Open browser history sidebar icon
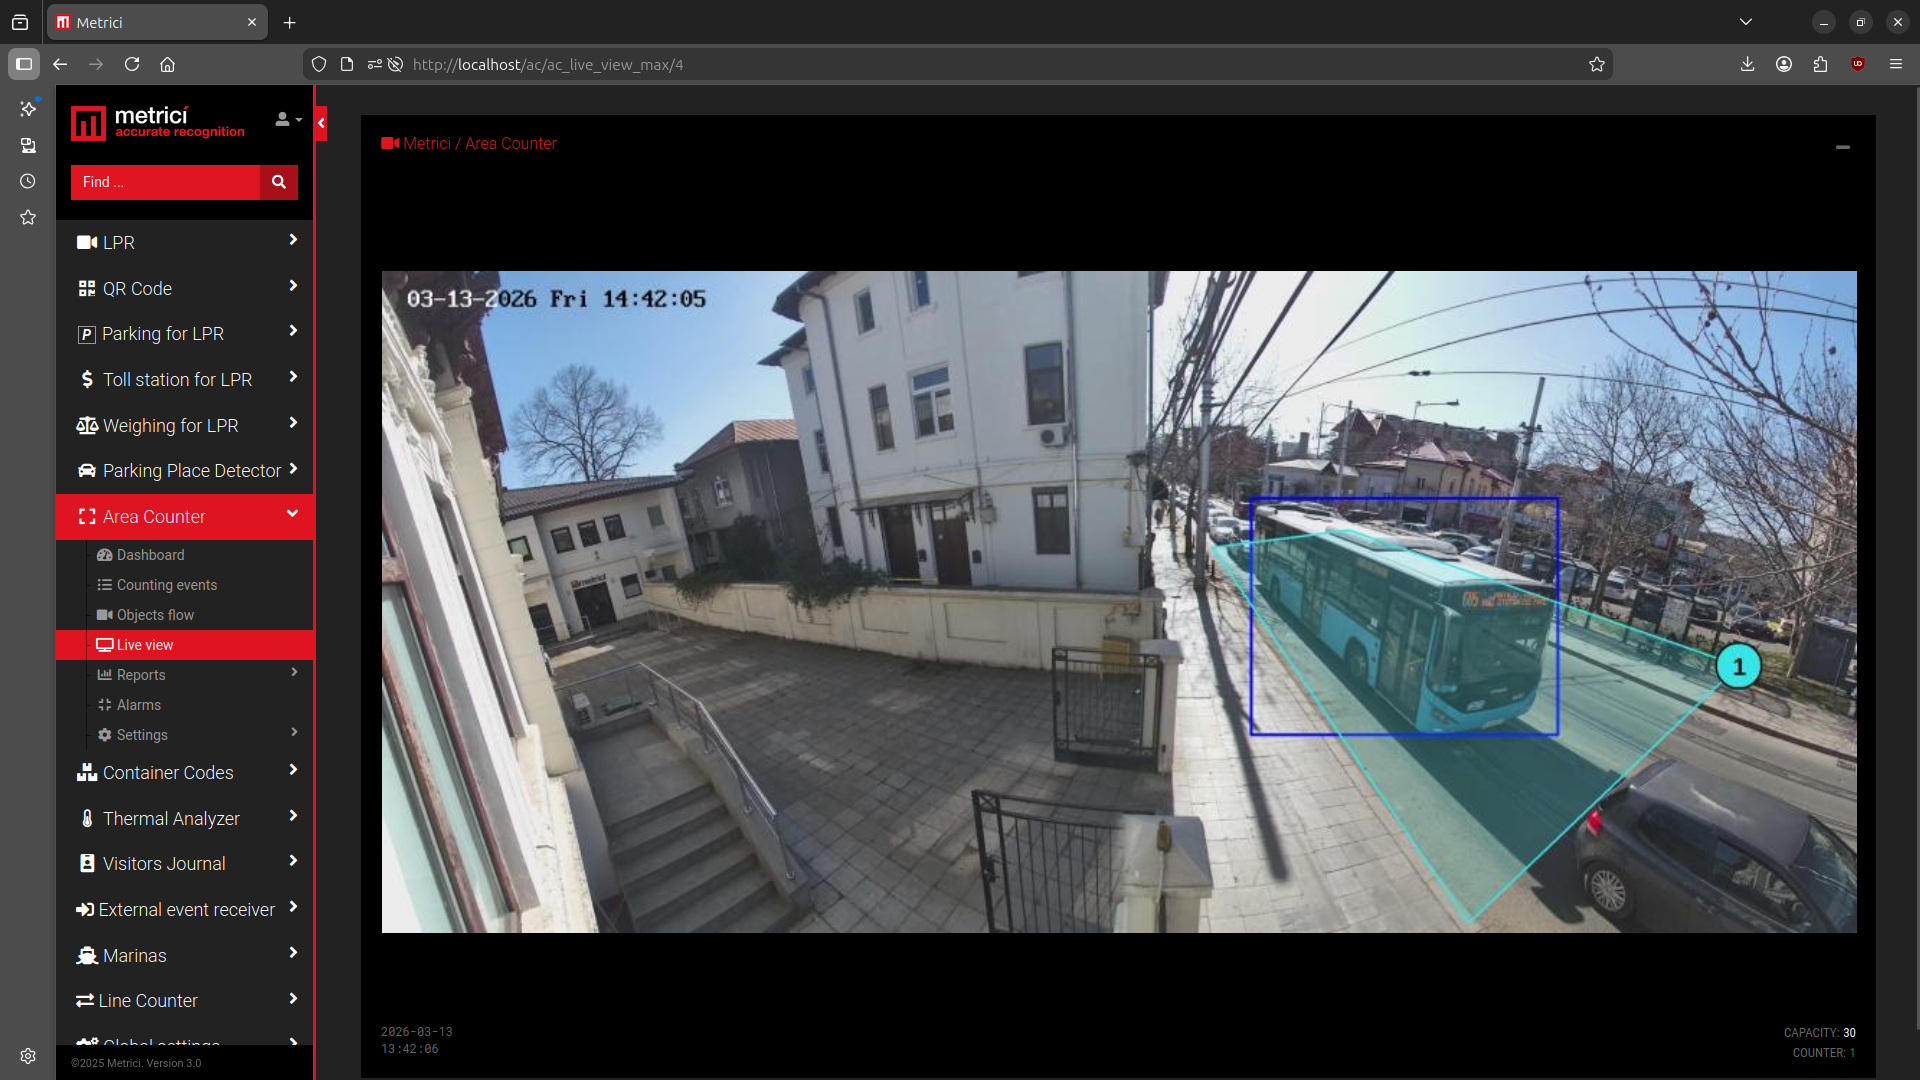This screenshot has width=1920, height=1080. [28, 181]
